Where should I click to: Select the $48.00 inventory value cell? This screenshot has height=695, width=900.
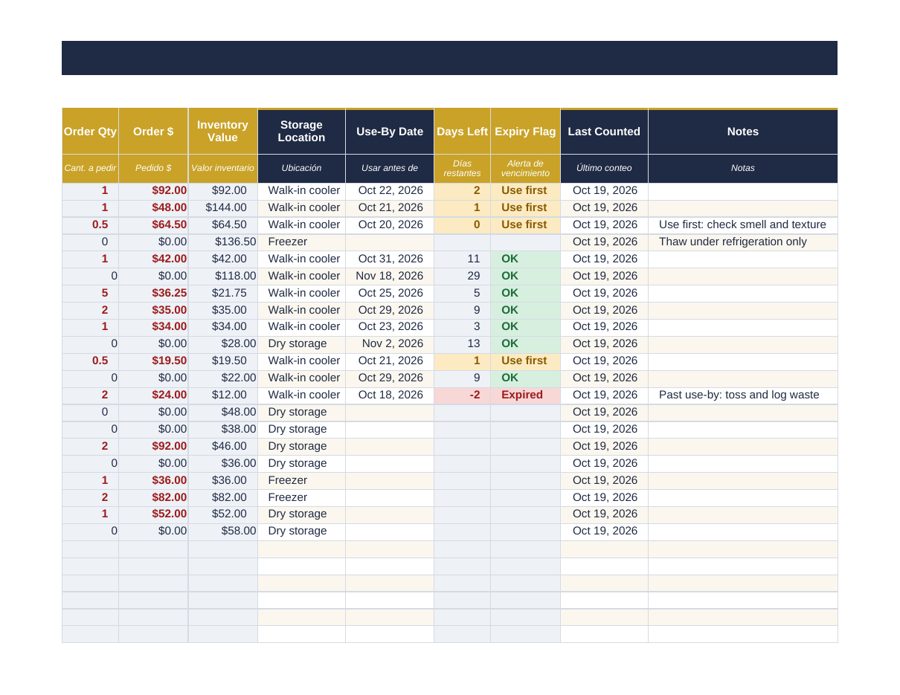(x=223, y=412)
